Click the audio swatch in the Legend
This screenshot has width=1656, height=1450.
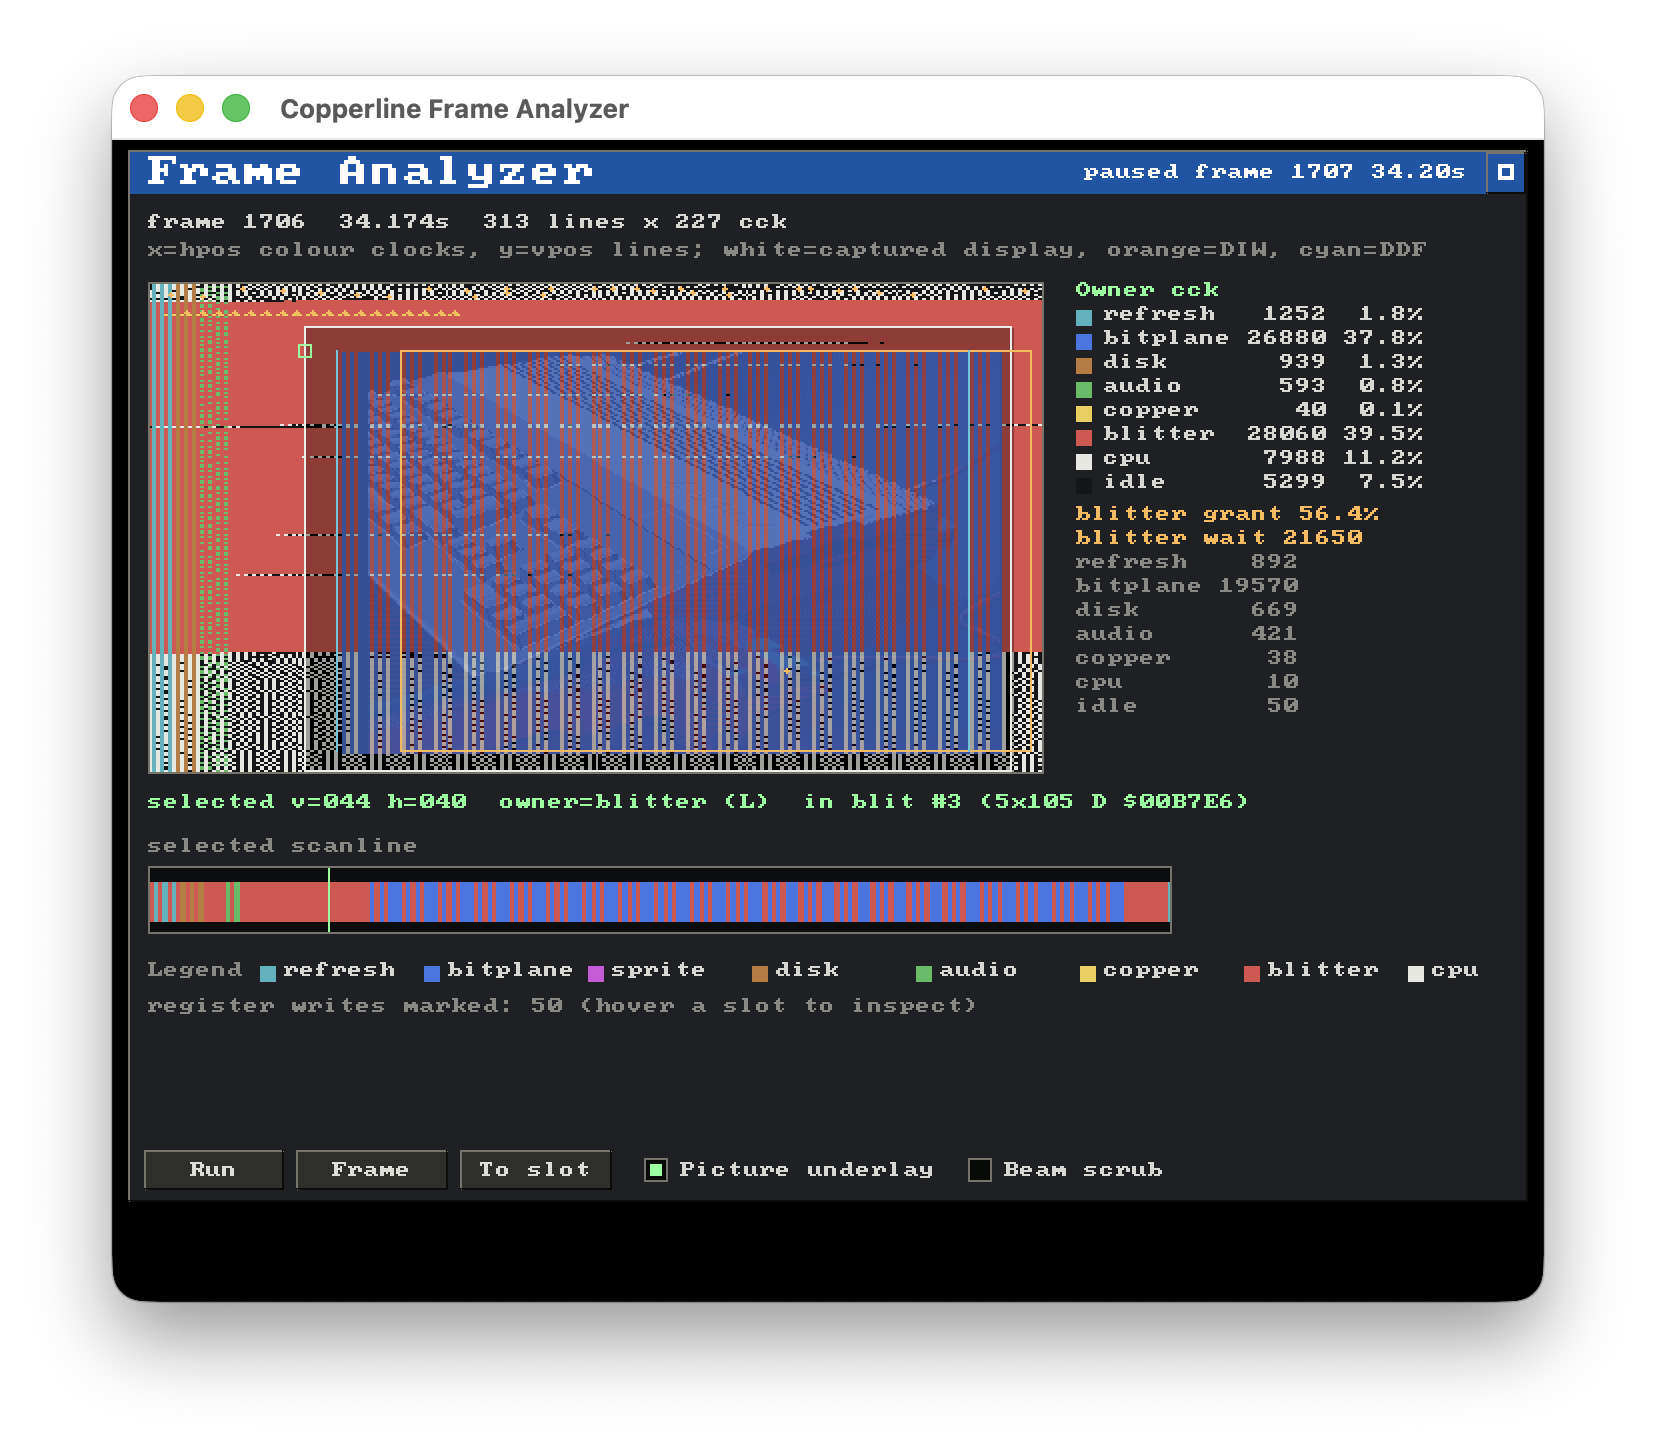click(x=924, y=973)
